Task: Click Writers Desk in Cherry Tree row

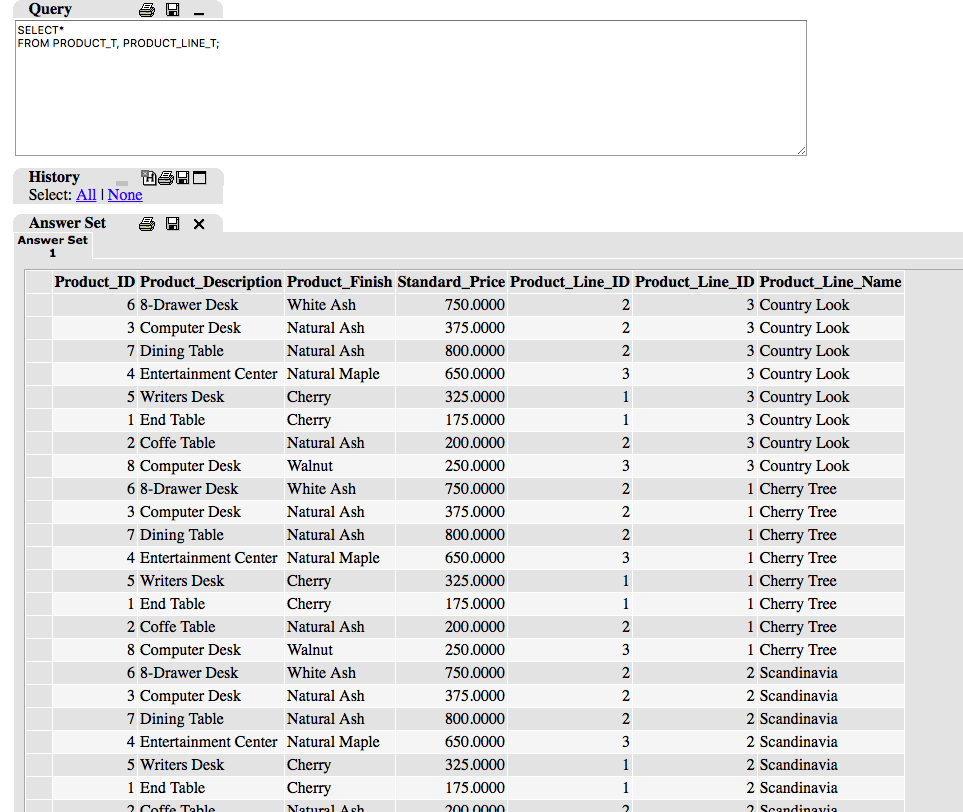Action: pos(182,581)
